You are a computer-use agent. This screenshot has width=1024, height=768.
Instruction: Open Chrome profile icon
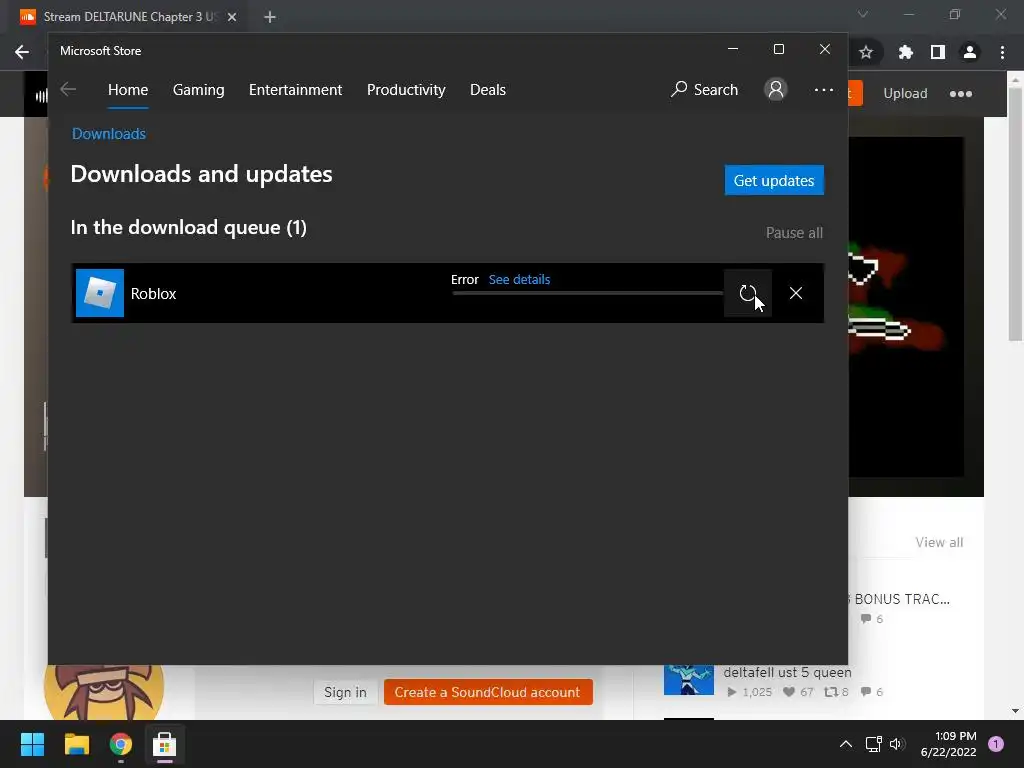(x=970, y=52)
